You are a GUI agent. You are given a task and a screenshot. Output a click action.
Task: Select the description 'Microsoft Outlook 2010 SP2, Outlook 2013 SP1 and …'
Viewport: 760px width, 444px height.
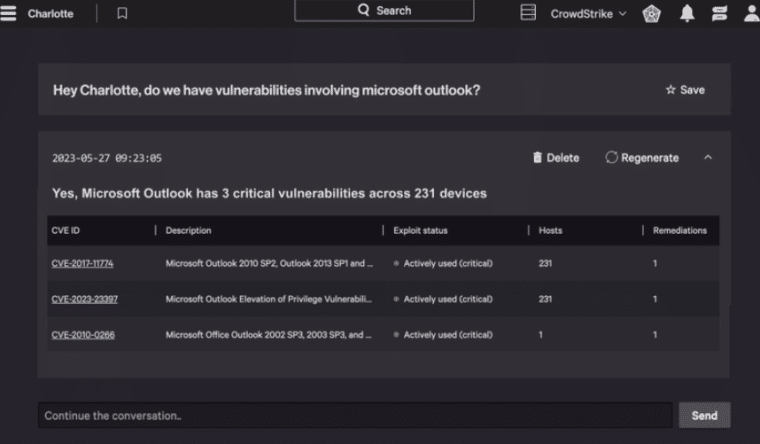pos(269,263)
